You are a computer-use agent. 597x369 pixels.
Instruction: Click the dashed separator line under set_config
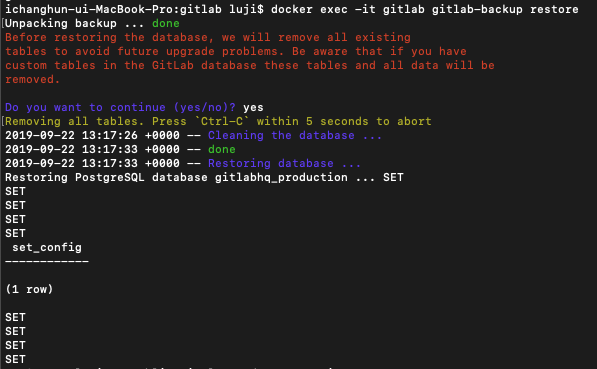pyautogui.click(x=47, y=262)
